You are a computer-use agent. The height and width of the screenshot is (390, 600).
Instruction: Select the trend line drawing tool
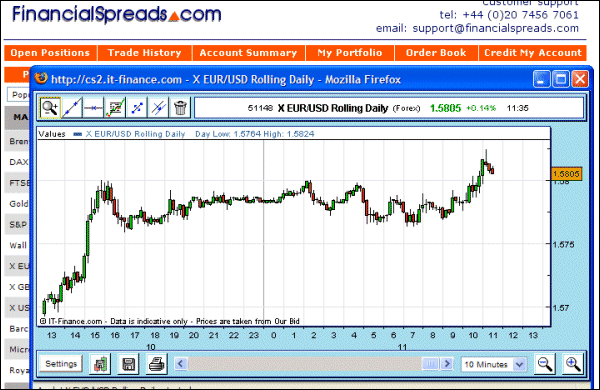[72, 108]
